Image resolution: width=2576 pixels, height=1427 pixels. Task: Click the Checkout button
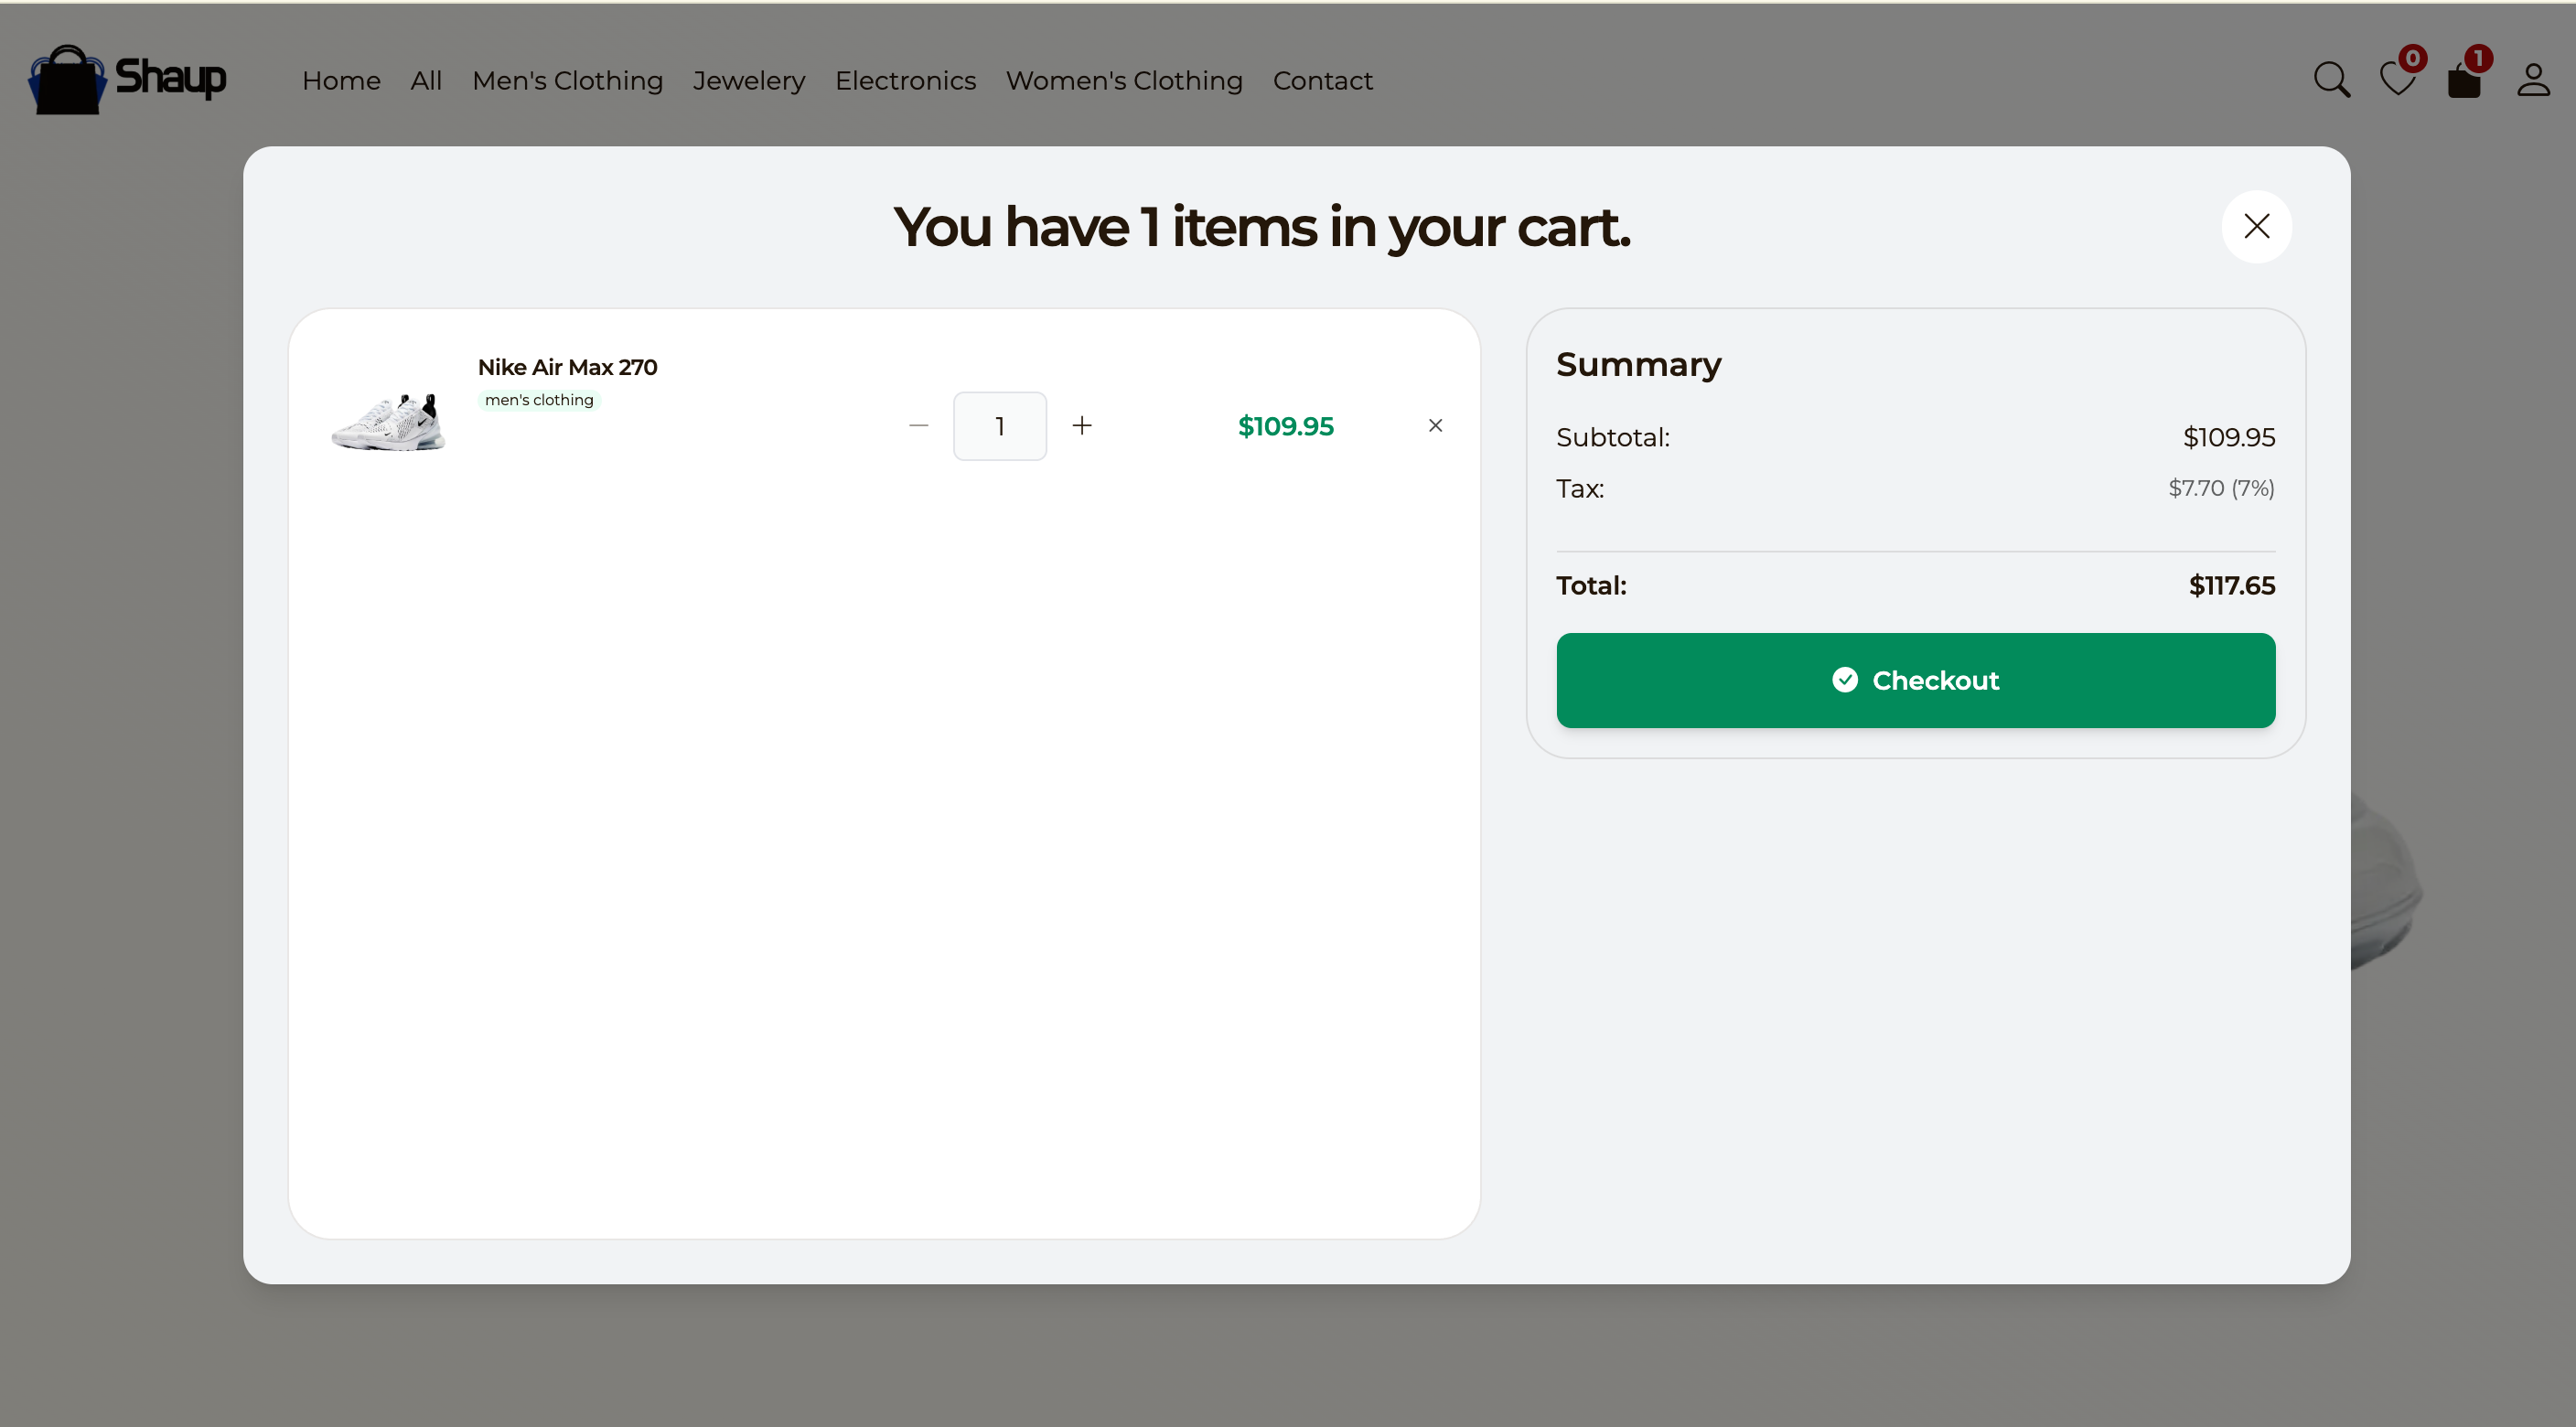click(x=1915, y=680)
